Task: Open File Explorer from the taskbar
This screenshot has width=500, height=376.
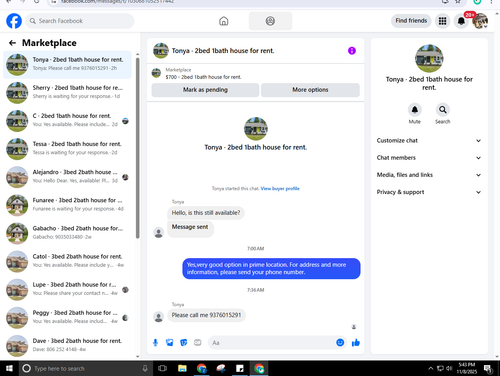Action: click(x=182, y=368)
